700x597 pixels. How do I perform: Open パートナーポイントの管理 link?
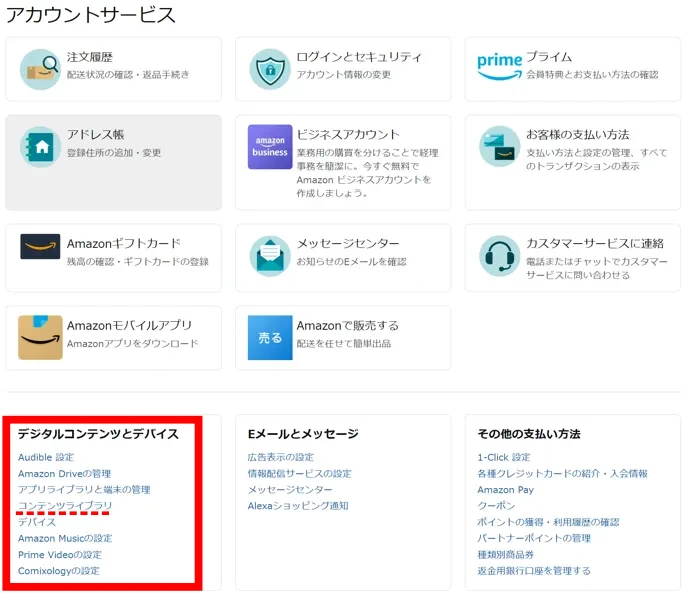click(x=534, y=538)
